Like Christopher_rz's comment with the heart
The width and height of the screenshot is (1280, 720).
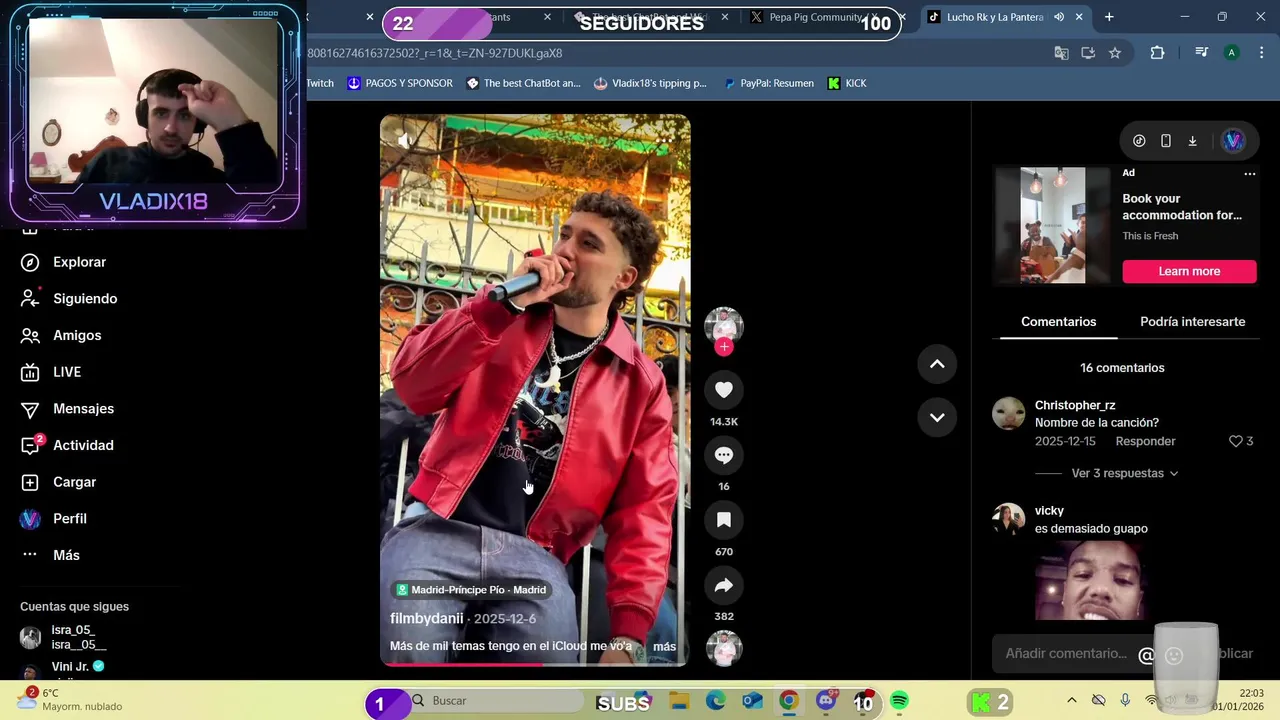coord(1235,441)
